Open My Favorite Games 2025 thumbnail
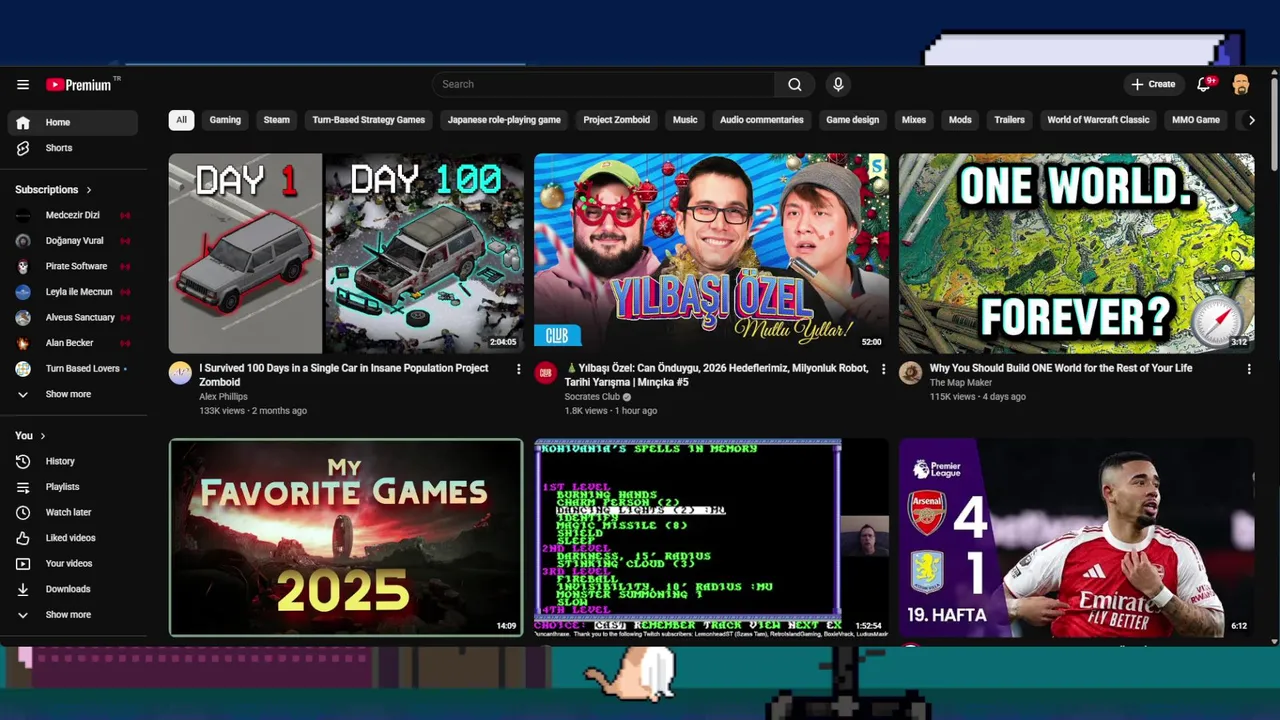Screen dimensions: 1280x720 (346, 538)
